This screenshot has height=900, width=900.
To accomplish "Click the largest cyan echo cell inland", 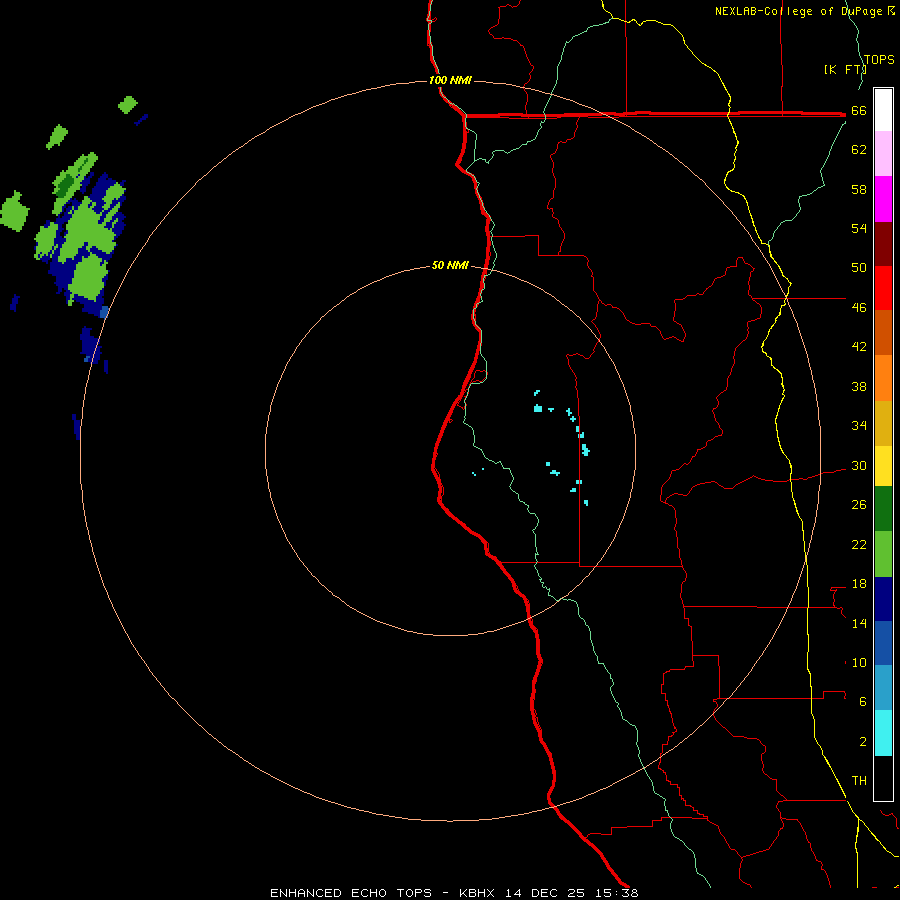I will click(538, 409).
